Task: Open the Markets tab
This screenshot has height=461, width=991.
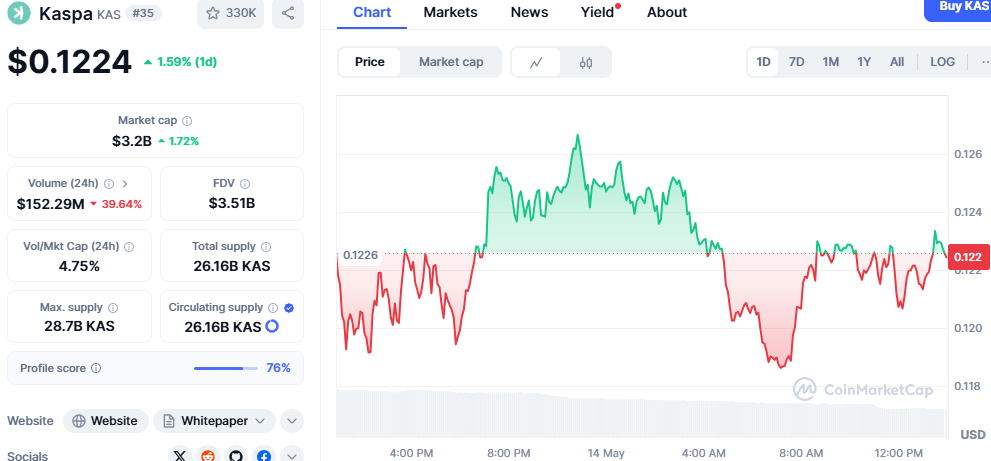Action: click(x=450, y=12)
